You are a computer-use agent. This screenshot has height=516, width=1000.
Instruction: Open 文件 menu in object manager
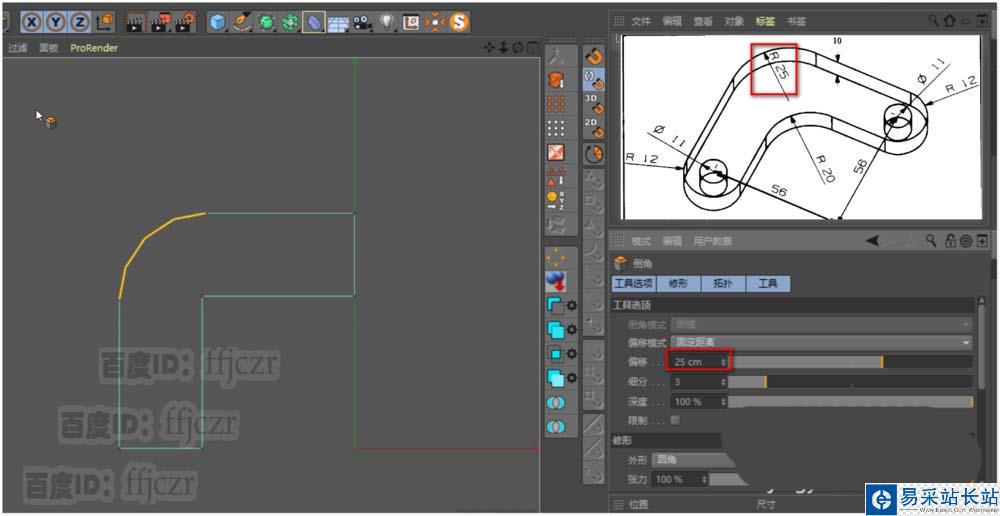[641, 21]
